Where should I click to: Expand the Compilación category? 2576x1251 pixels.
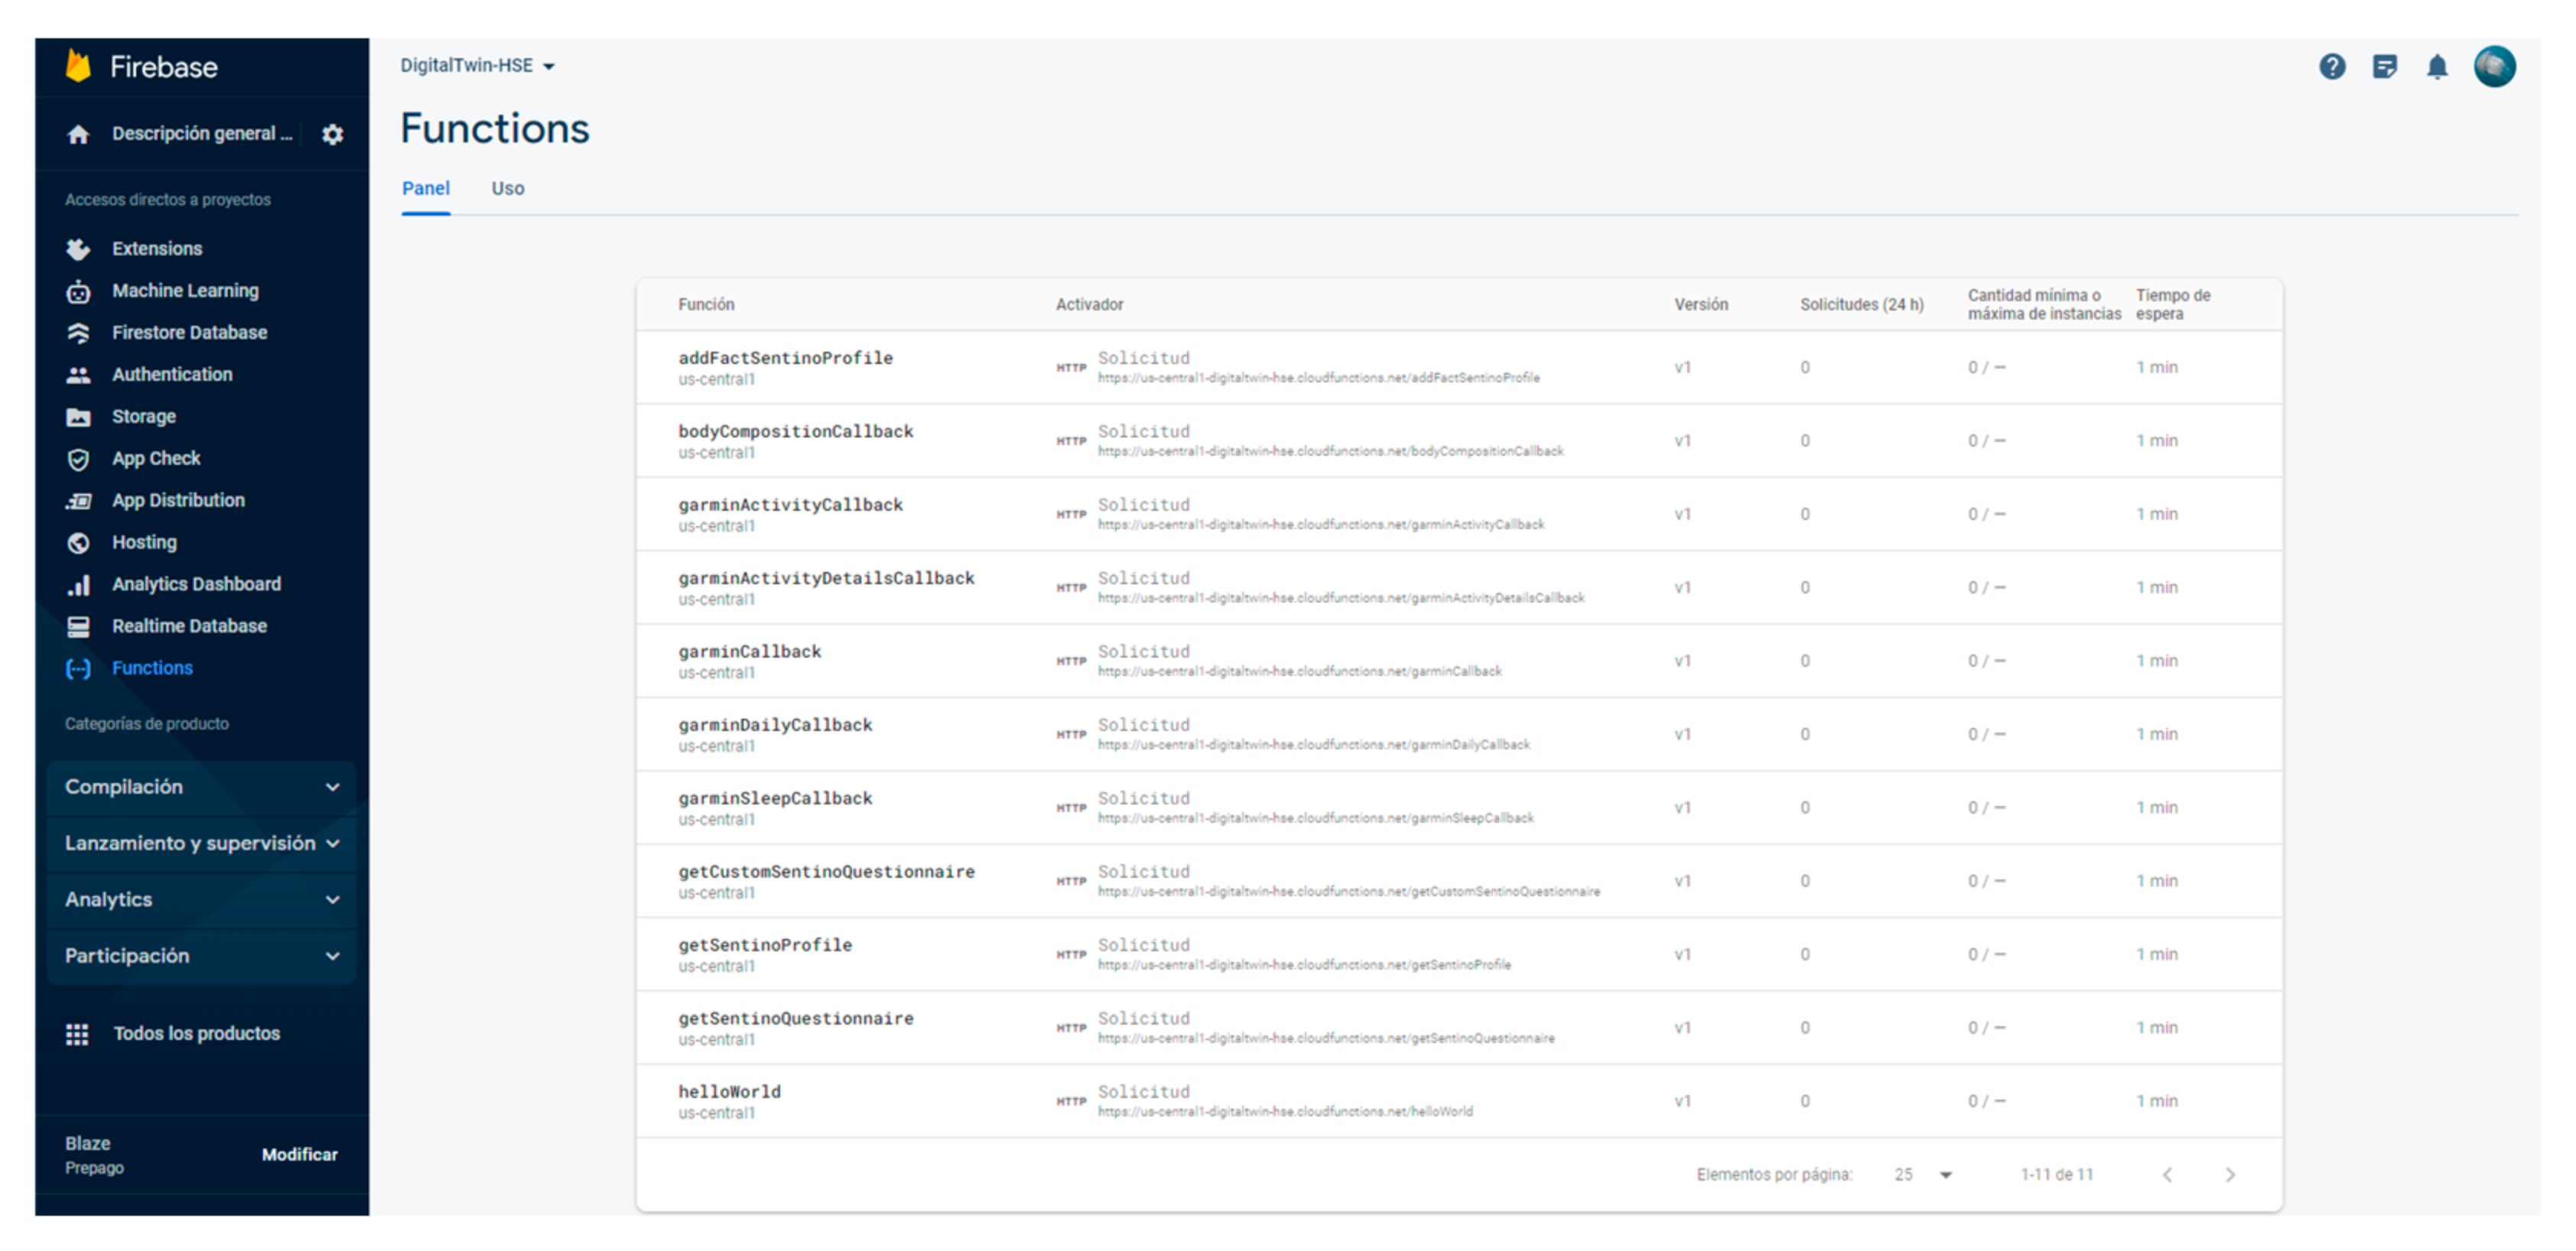200,787
